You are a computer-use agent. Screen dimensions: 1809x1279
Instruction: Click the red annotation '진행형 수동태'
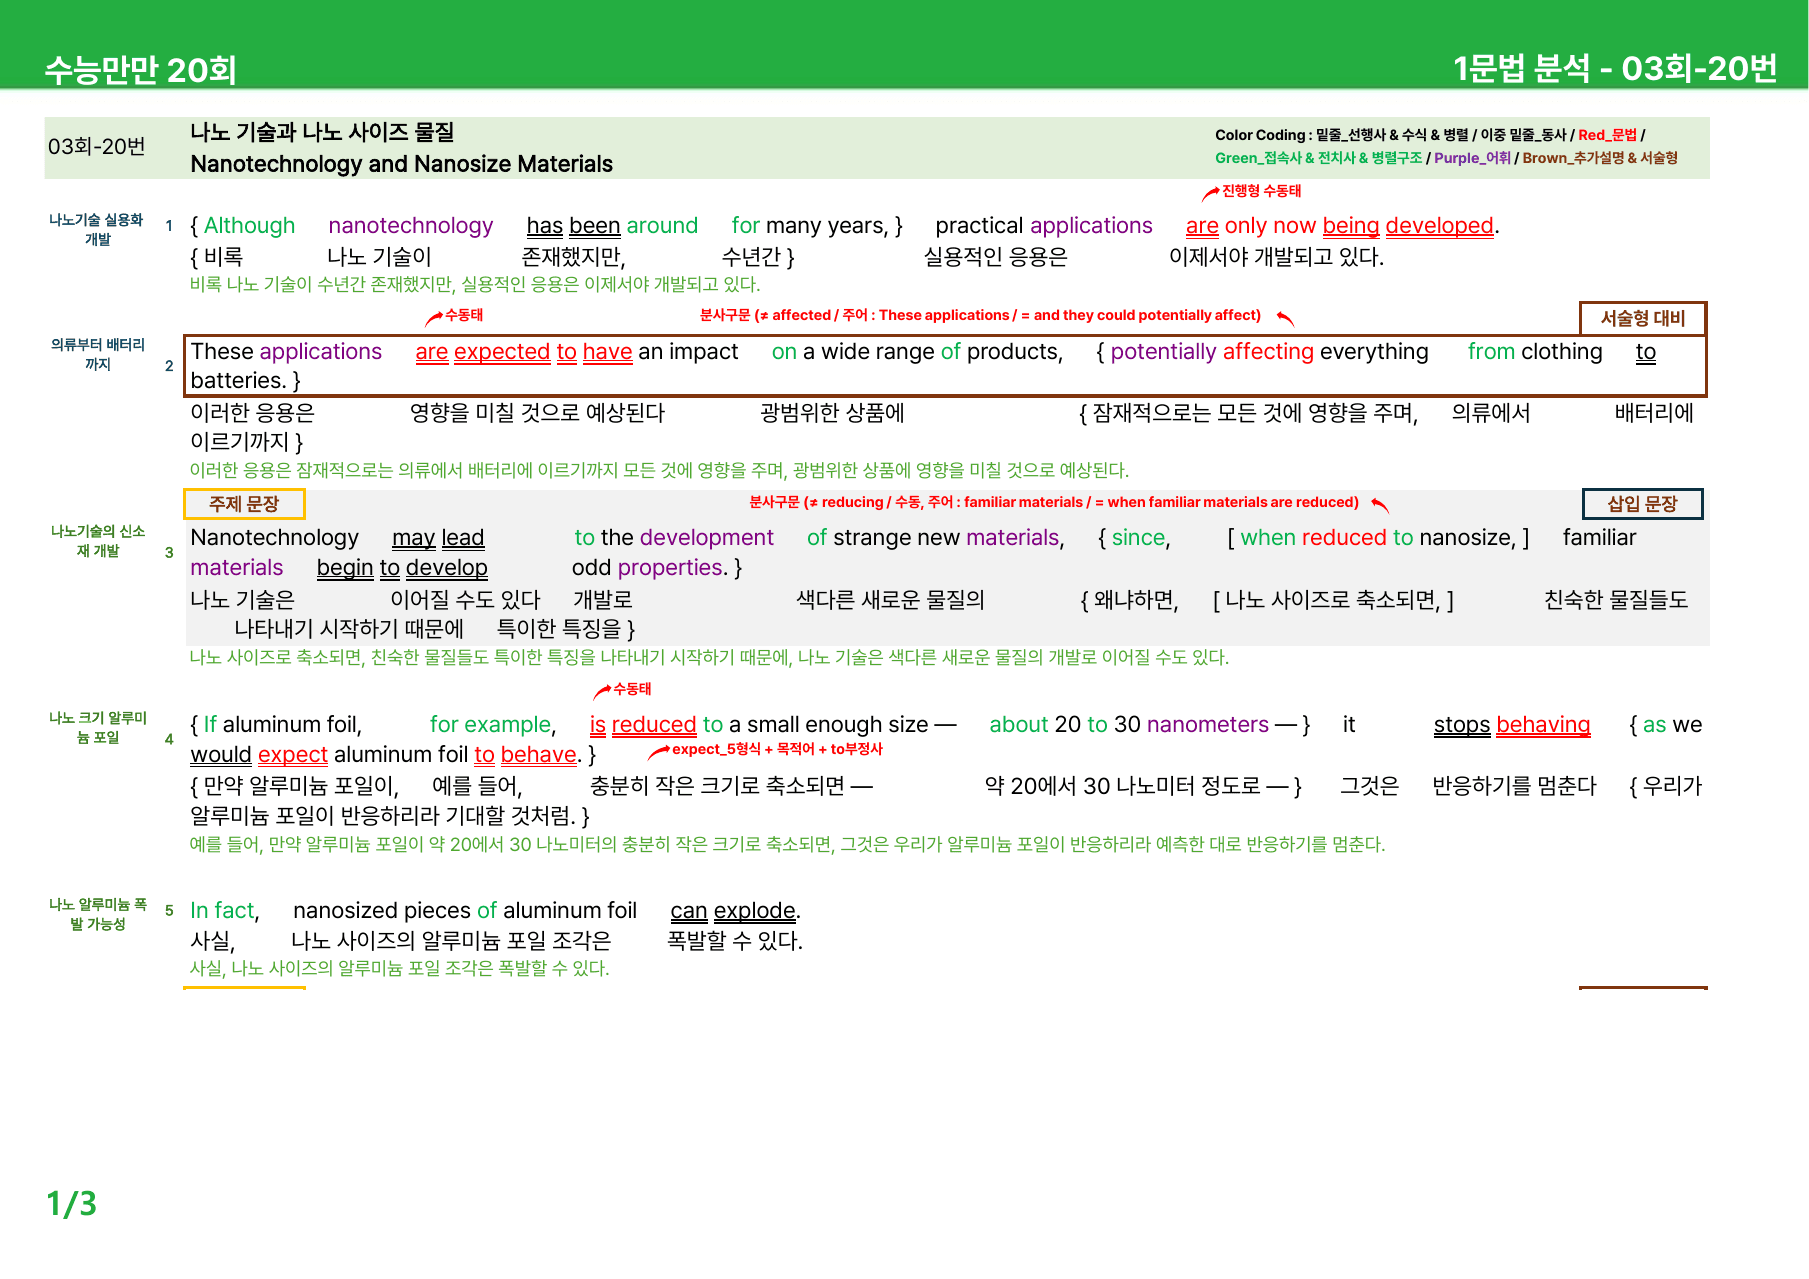pos(1261,191)
